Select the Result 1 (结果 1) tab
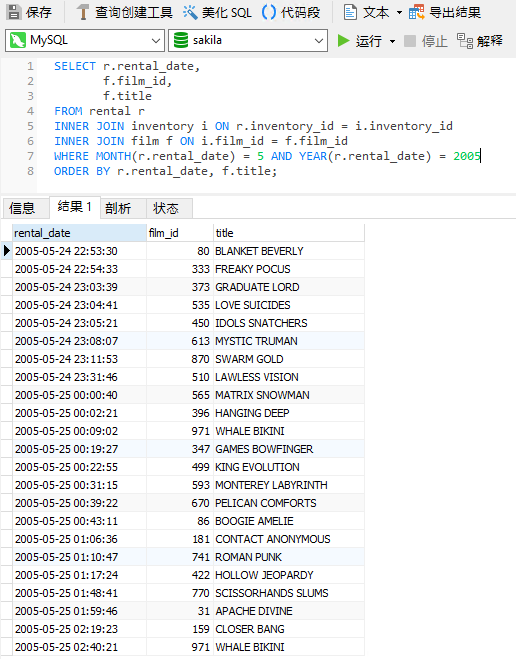 75,207
